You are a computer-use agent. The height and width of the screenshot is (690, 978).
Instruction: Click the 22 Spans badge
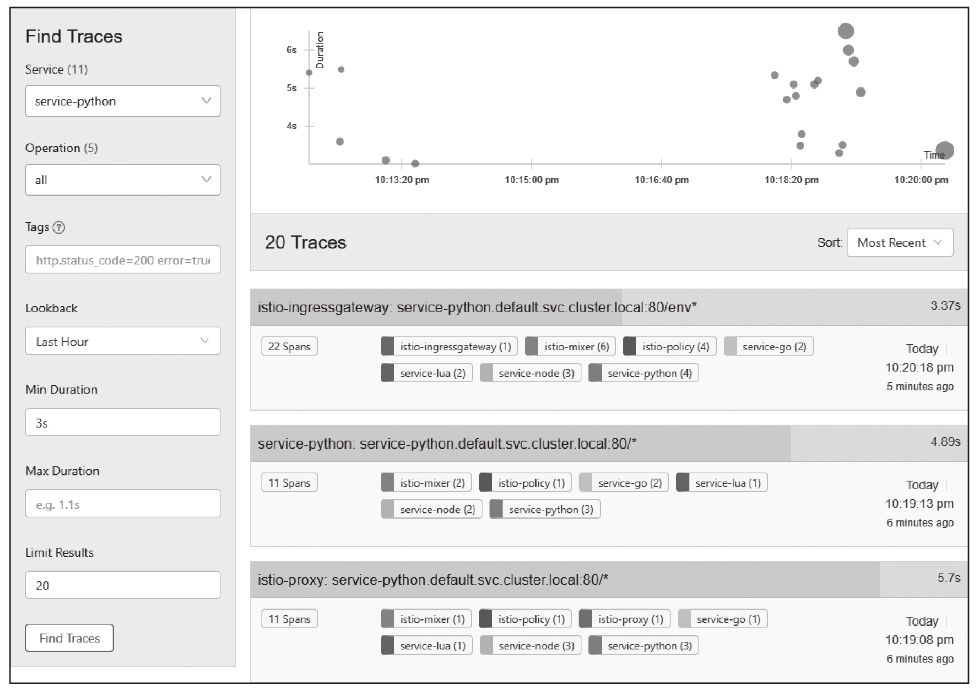point(289,346)
